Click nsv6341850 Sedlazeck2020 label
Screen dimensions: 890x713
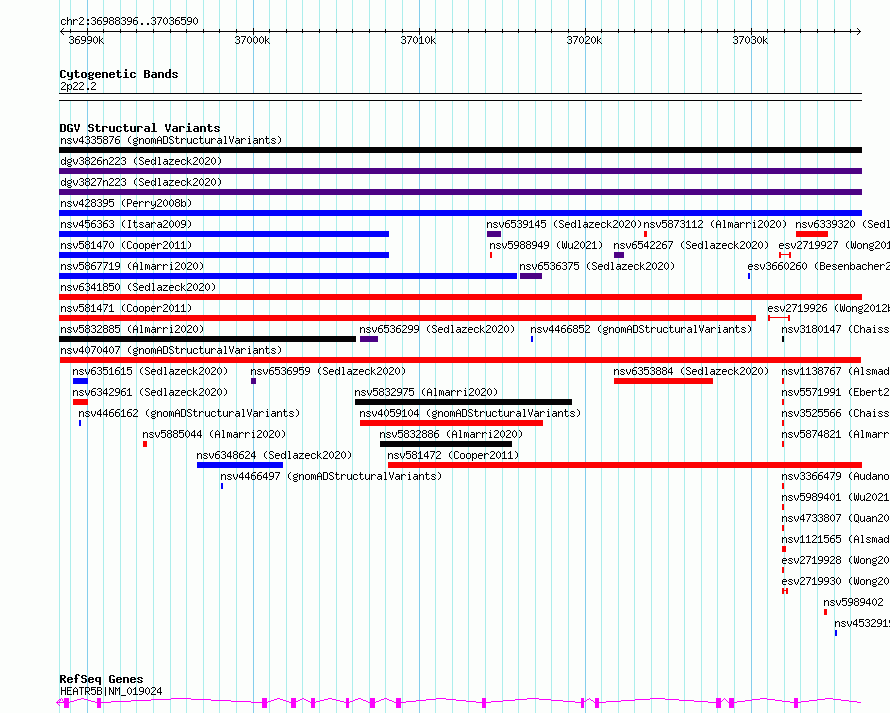click(138, 287)
